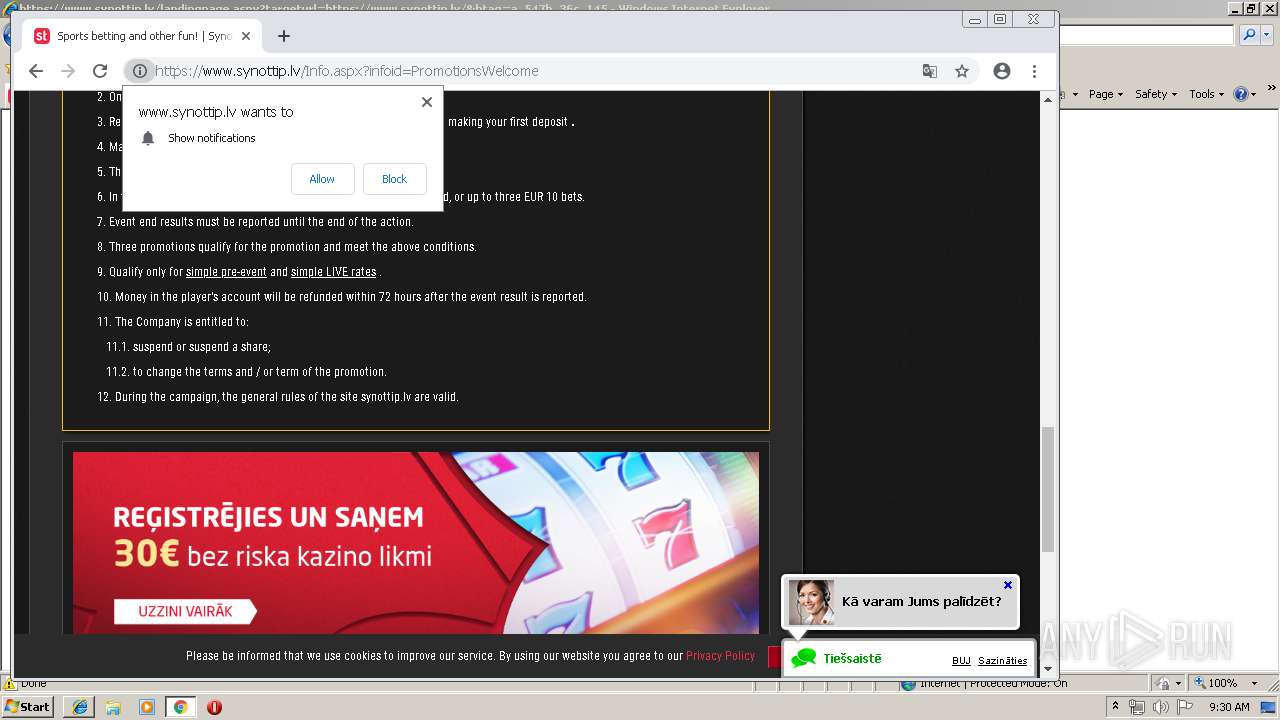
Task: Open the Google Translate icon in address bar
Action: 930,71
